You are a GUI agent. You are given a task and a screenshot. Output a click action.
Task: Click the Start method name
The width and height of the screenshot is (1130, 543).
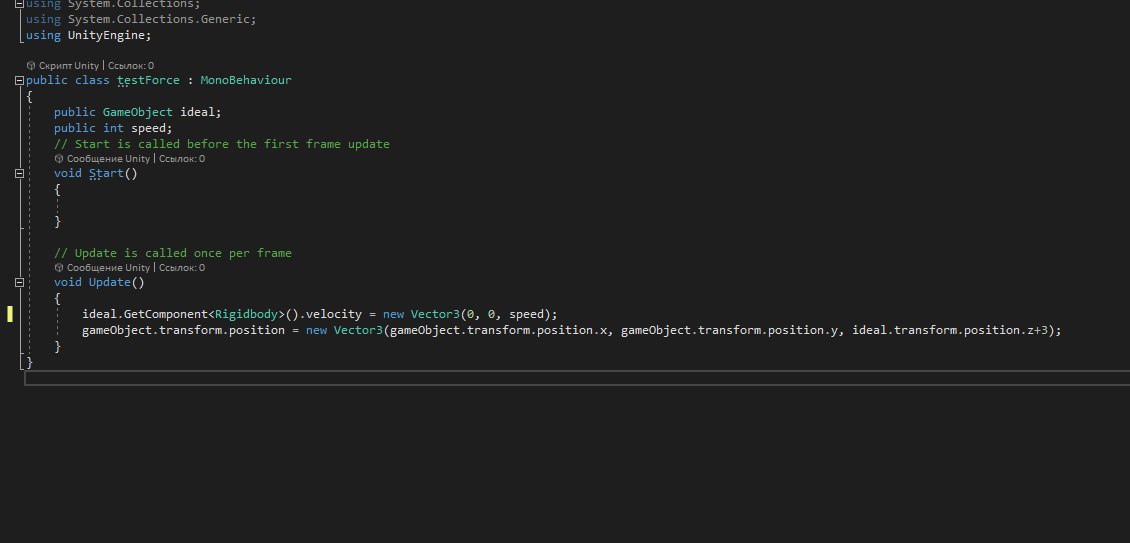(x=106, y=173)
